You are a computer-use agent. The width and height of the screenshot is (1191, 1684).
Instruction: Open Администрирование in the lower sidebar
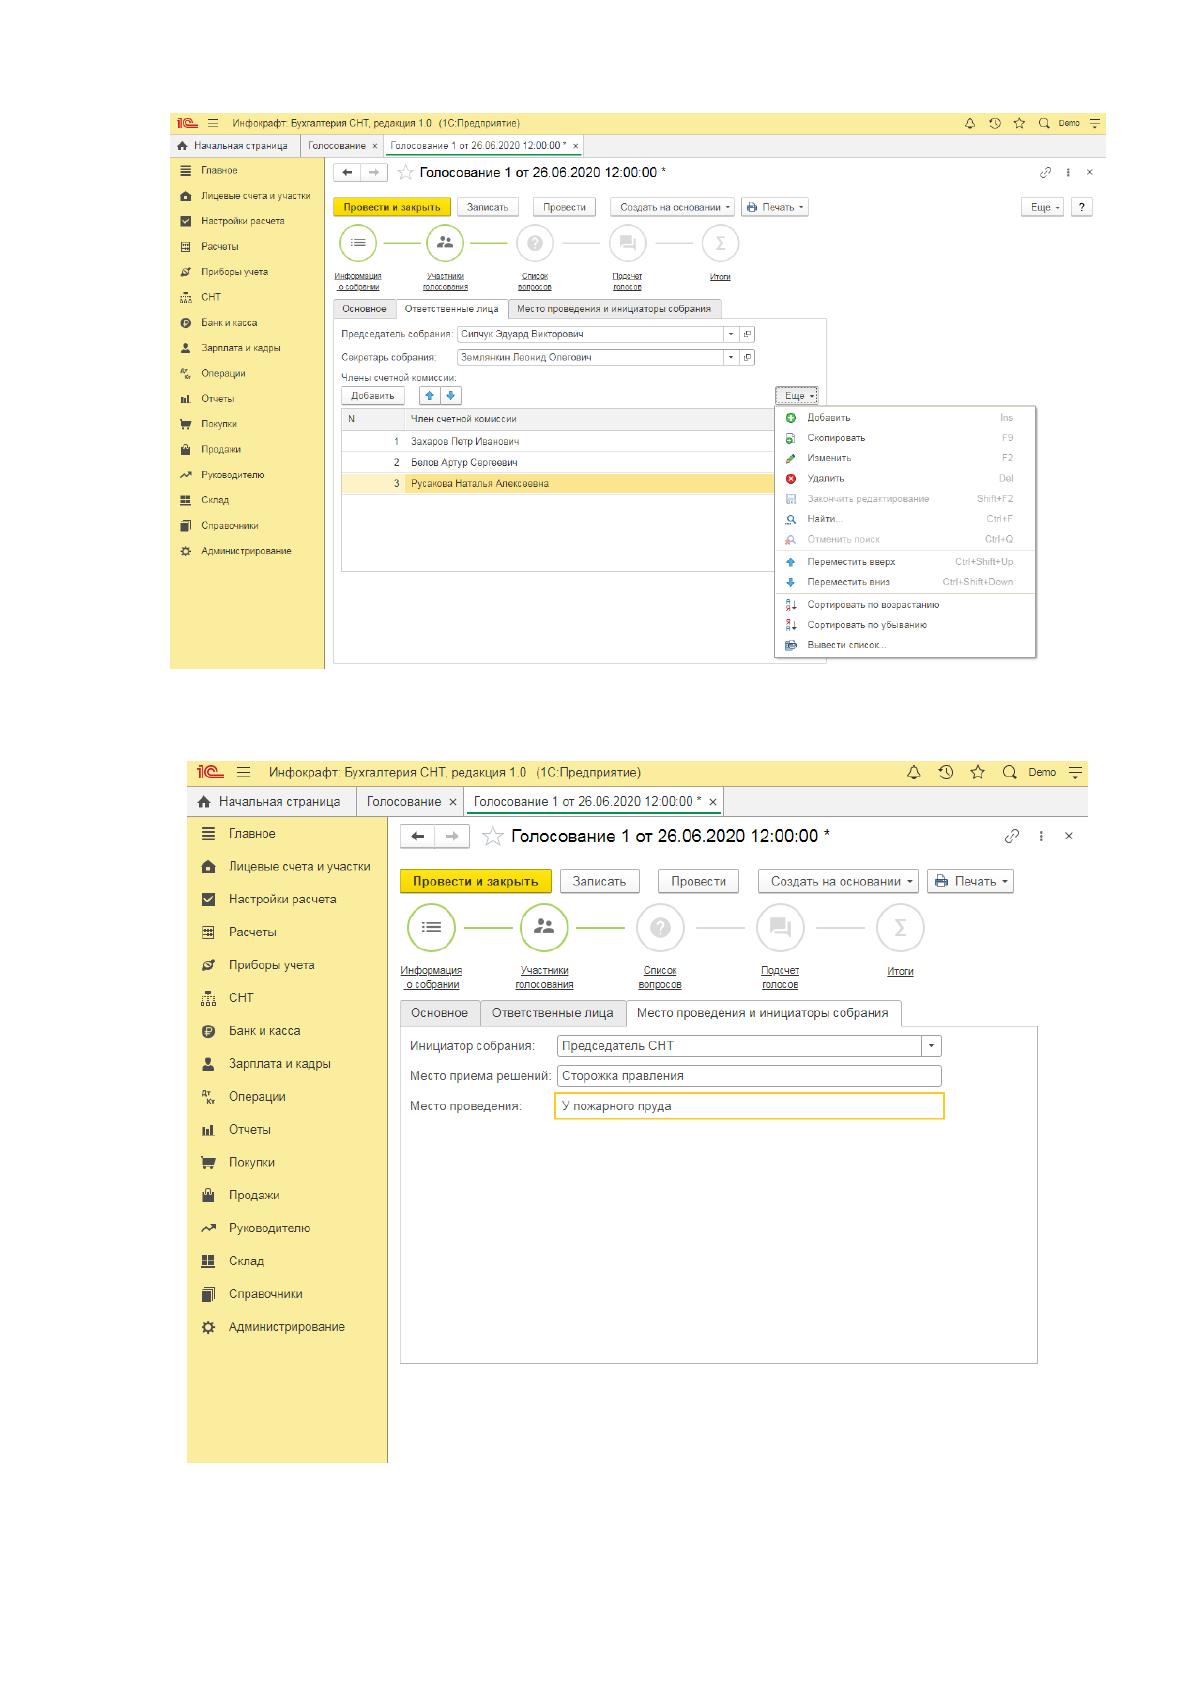pos(286,1327)
